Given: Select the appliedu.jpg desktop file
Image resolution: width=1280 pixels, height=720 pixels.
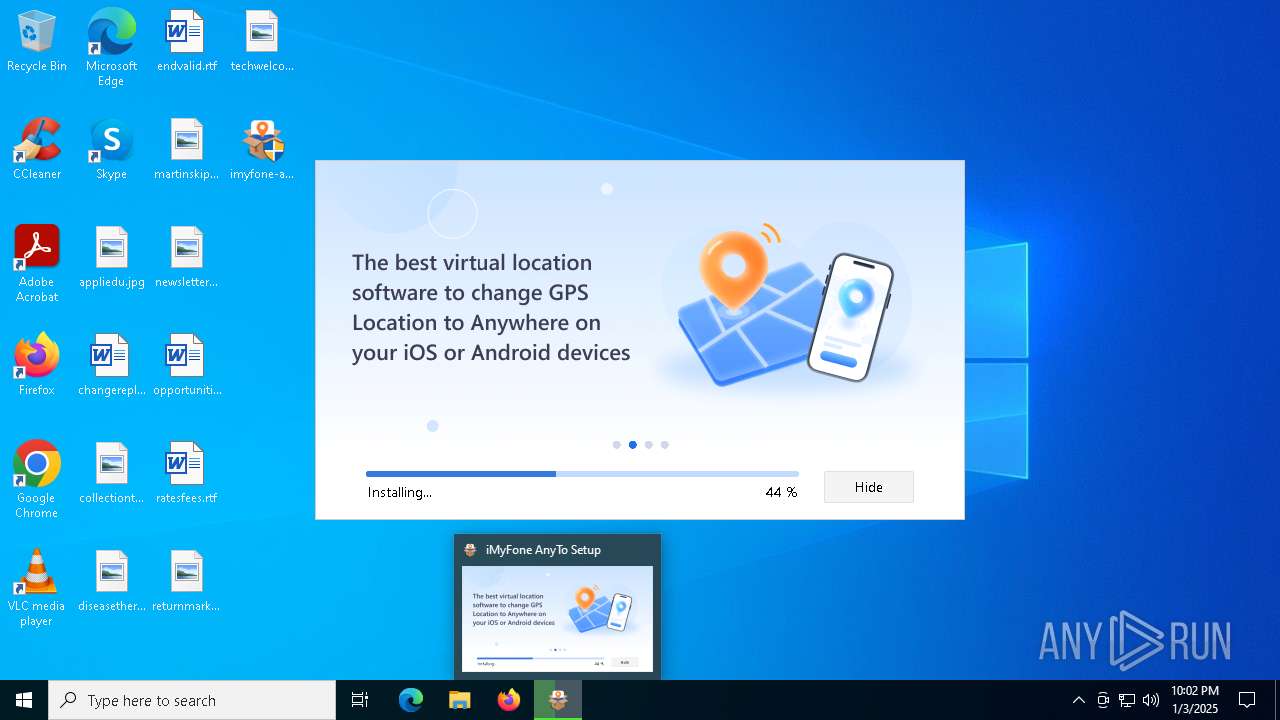Looking at the screenshot, I should point(111,258).
